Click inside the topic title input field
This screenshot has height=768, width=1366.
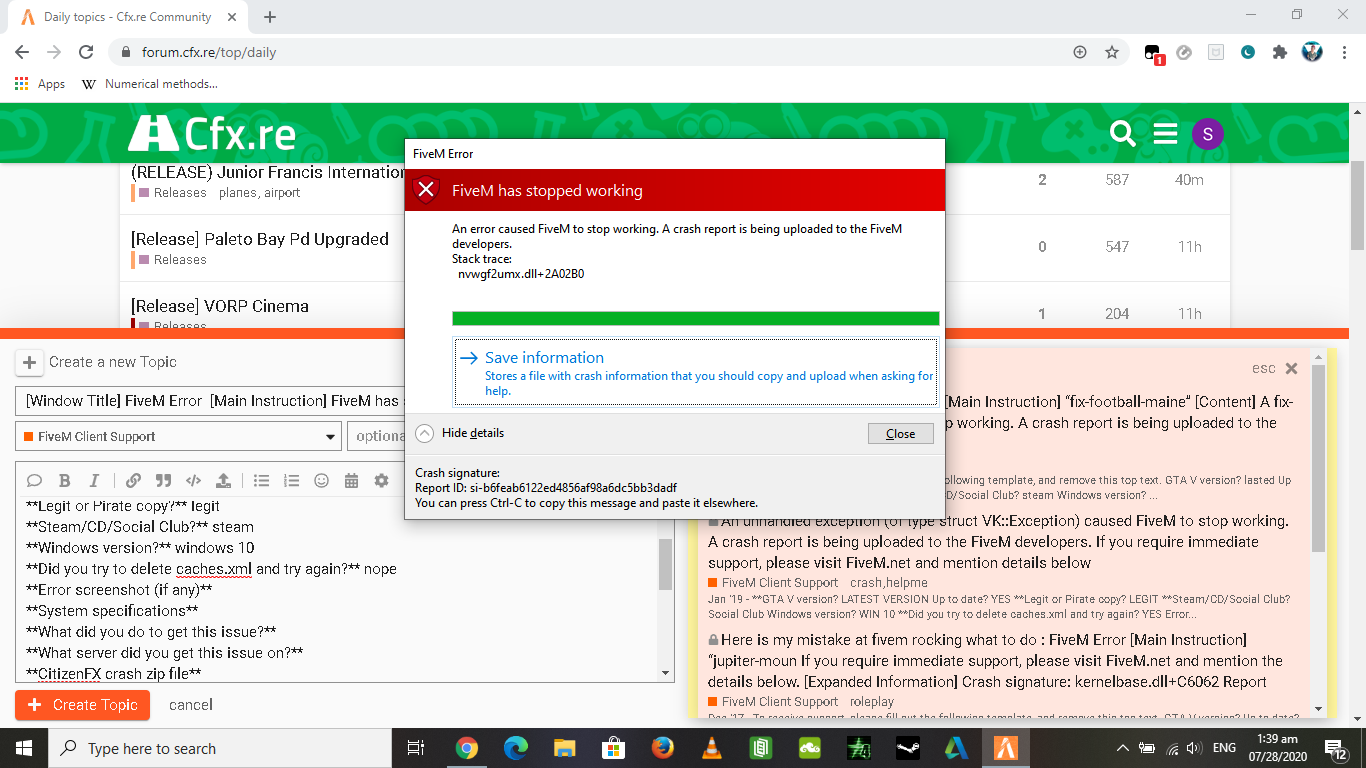(200, 401)
